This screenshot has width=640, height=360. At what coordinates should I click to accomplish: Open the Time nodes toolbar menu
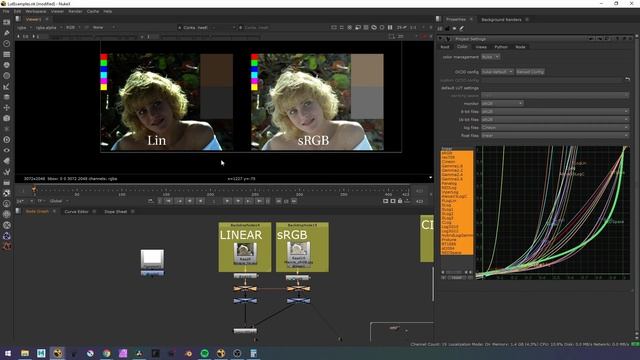coord(7,43)
